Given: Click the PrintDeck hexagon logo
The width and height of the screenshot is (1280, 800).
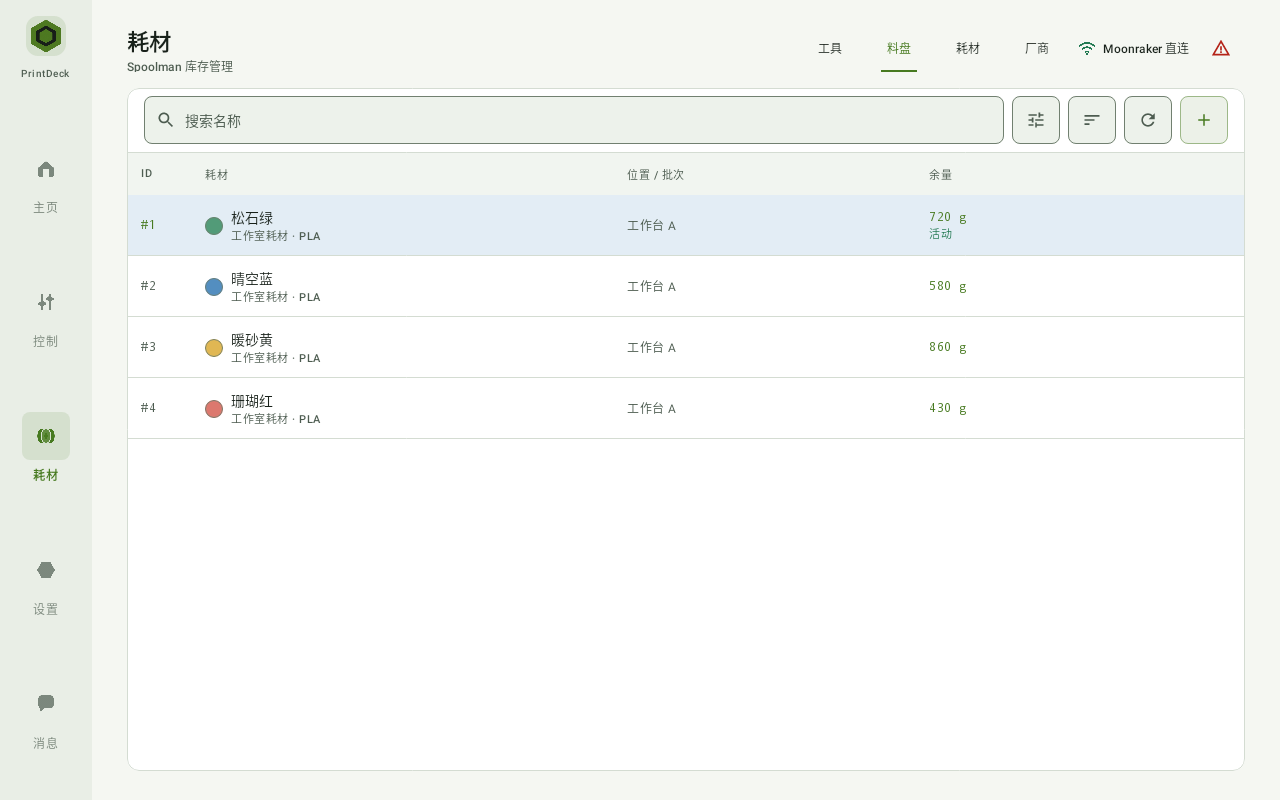Looking at the screenshot, I should click(x=46, y=36).
